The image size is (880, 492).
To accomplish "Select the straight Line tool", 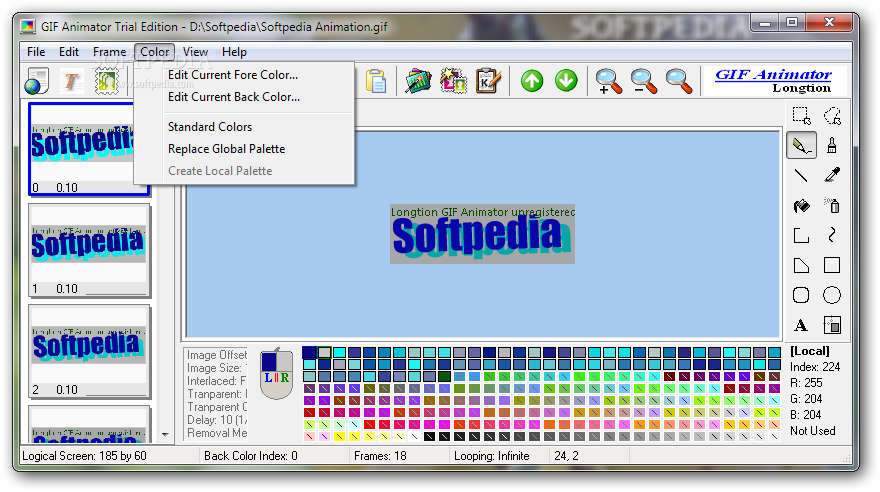I will (x=801, y=176).
